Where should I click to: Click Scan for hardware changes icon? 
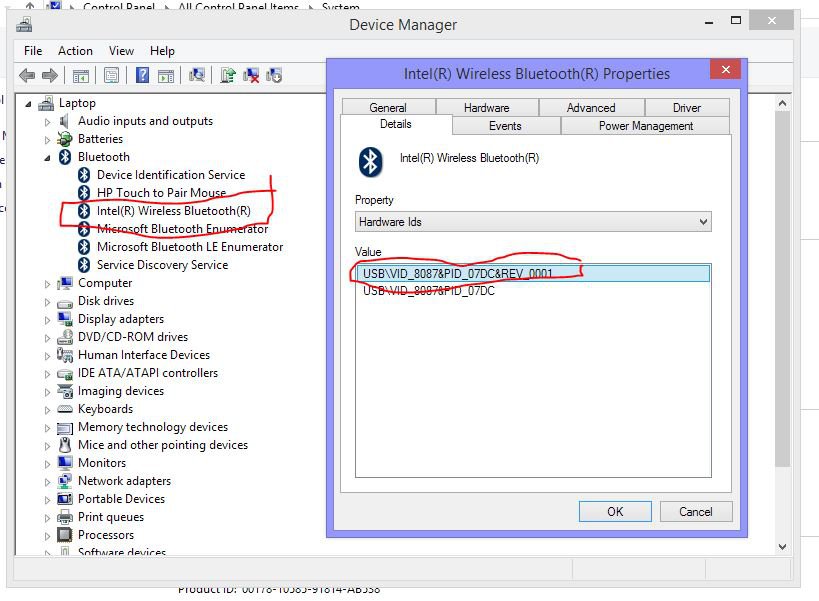197,75
